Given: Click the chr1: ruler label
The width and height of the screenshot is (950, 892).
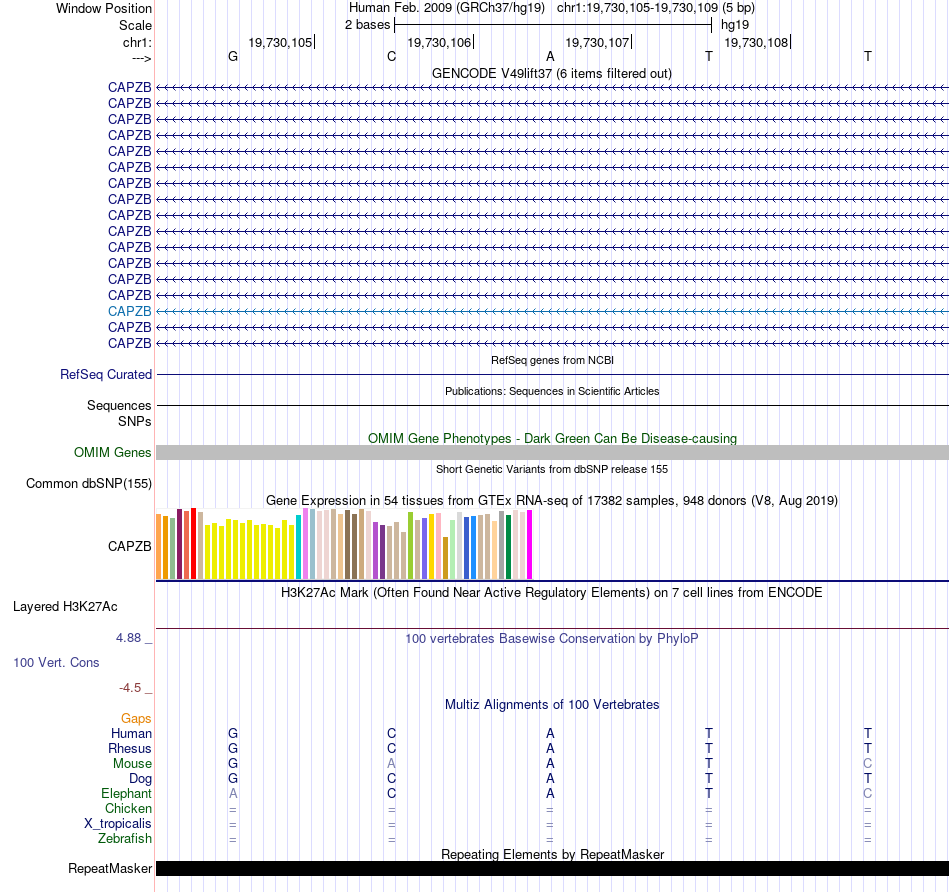Looking at the screenshot, I should click(x=137, y=42).
